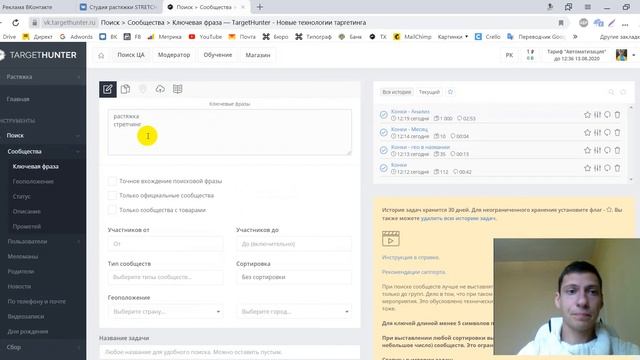Screen dimensions: 640x360
Task: Click the 'удалить всю историю задач' link
Action: 458,218
